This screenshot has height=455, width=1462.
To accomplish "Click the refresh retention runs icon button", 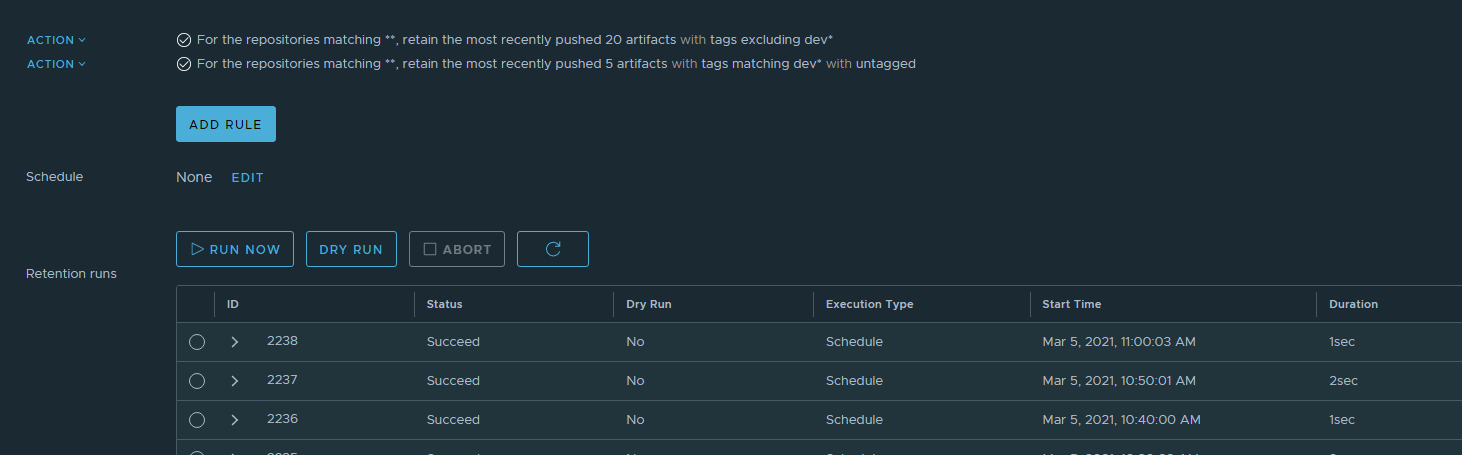I will click(x=552, y=249).
